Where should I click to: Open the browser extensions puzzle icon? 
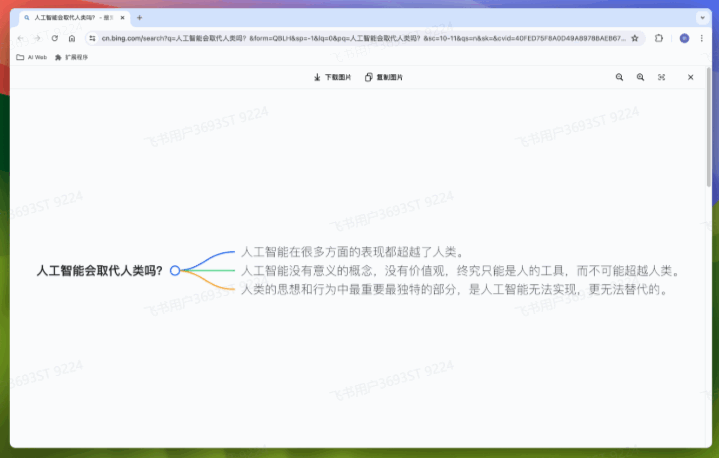(x=659, y=38)
